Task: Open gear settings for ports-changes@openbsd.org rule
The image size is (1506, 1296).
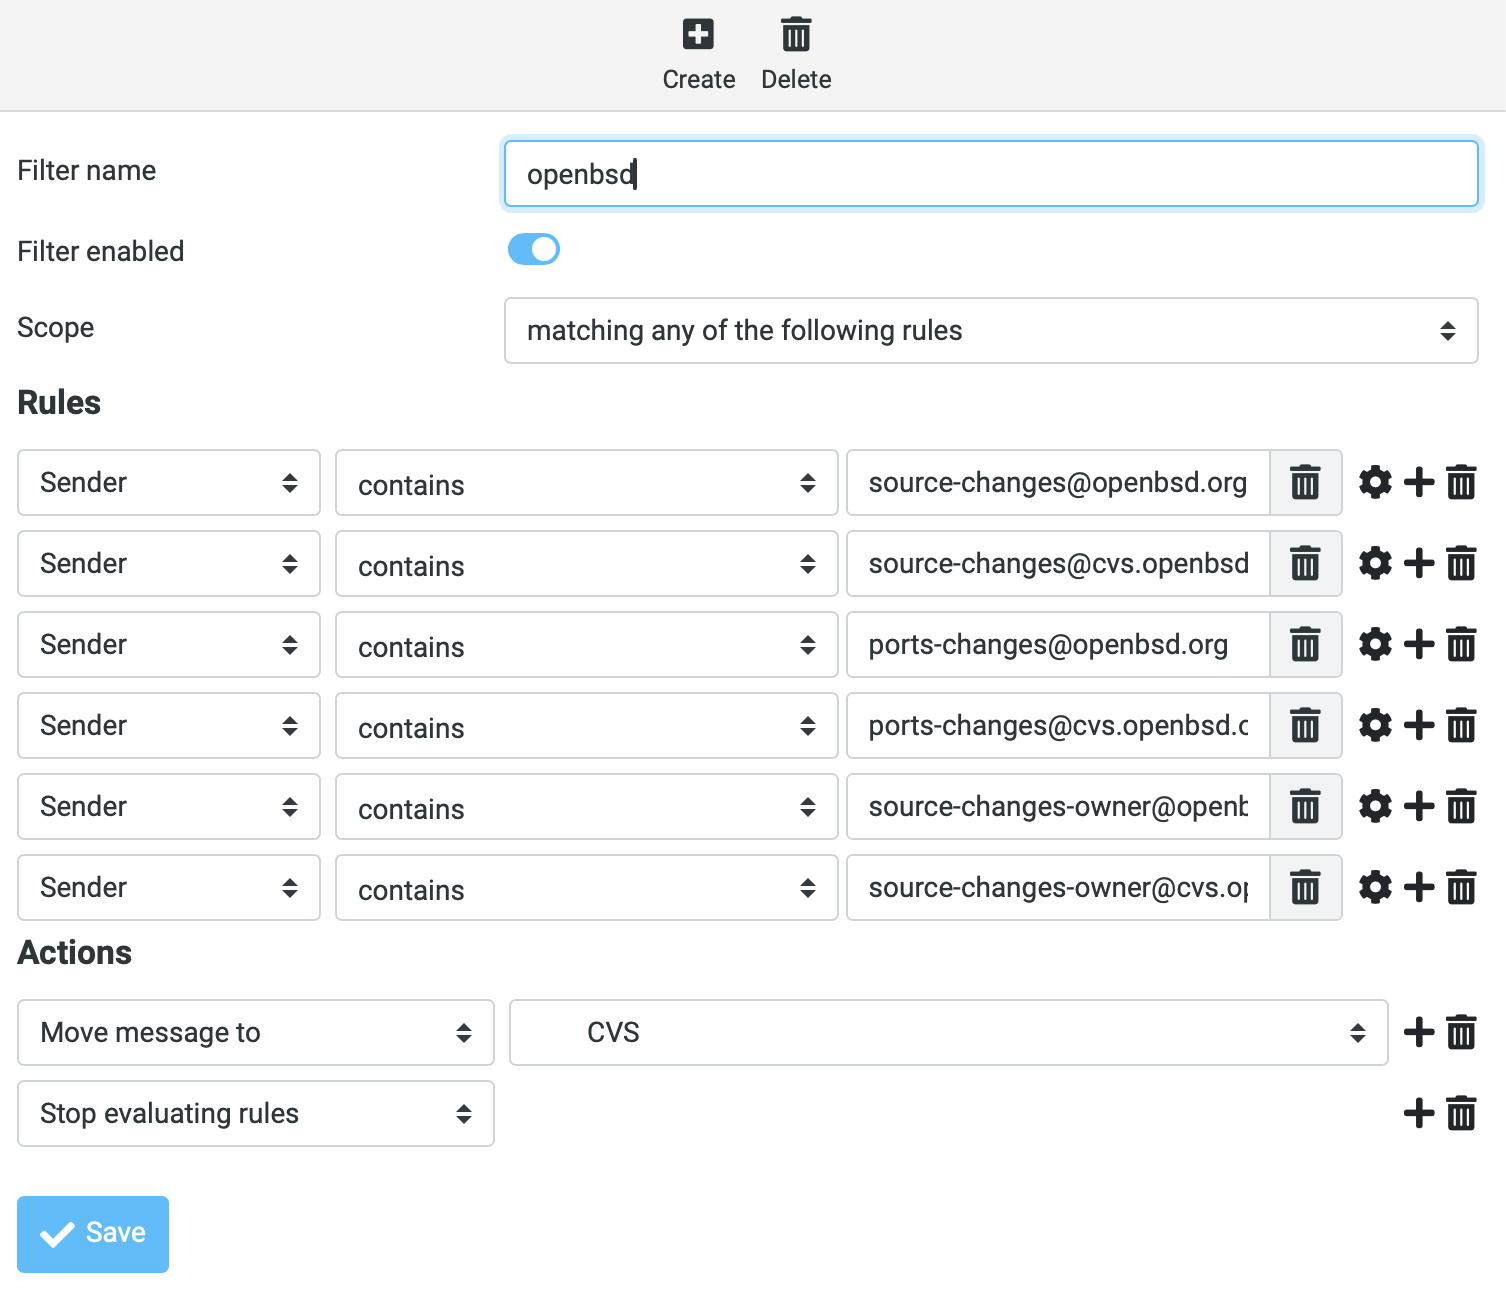Action: (x=1375, y=644)
